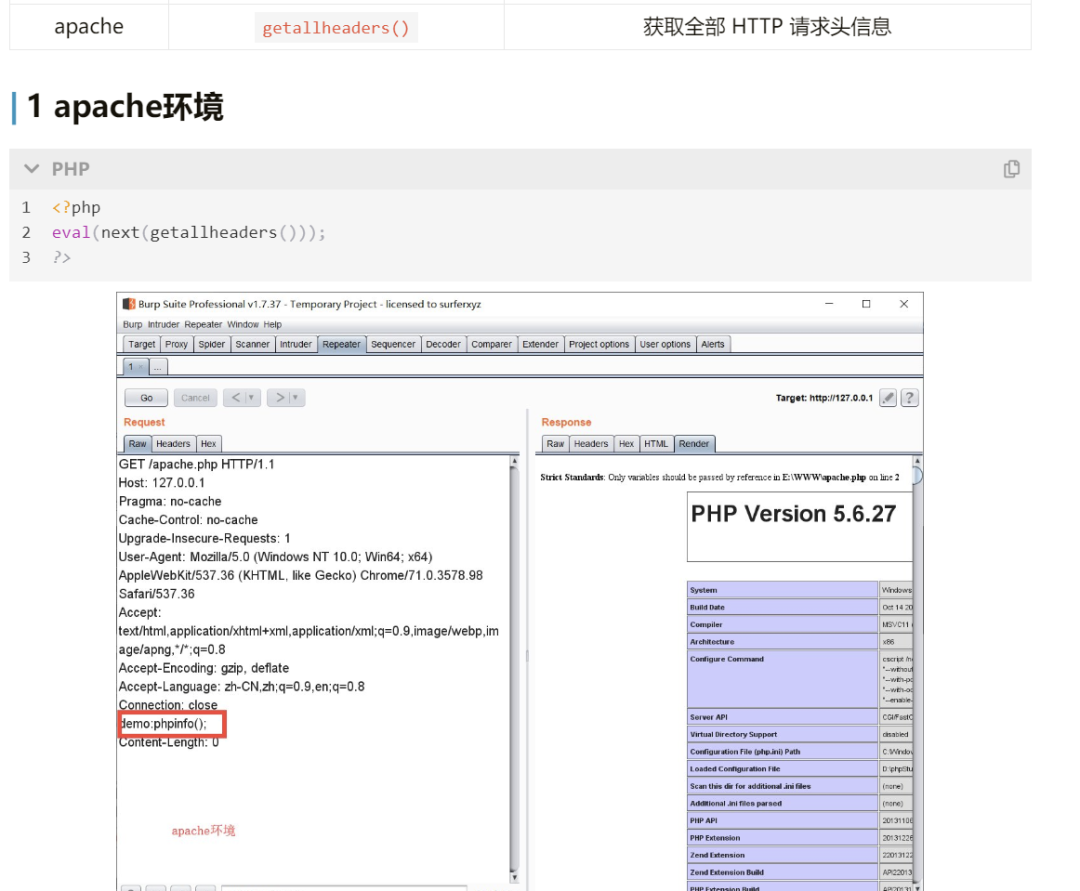Open the Repeater menu in menu bar
Screen dimensions: 1080x891
click(203, 324)
